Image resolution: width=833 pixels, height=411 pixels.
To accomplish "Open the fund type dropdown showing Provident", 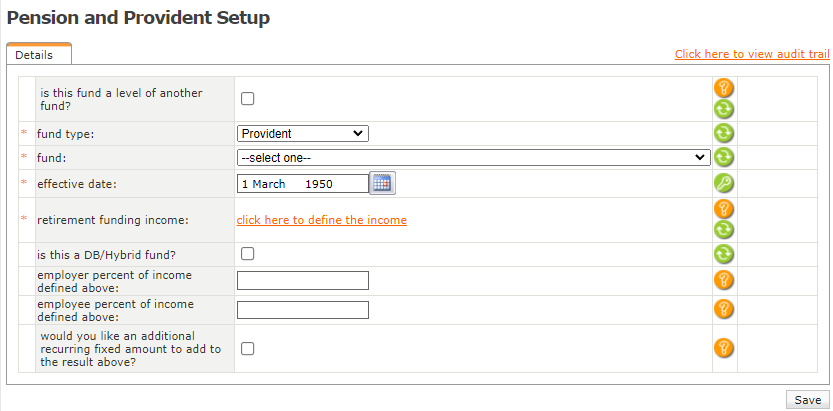I will point(303,133).
